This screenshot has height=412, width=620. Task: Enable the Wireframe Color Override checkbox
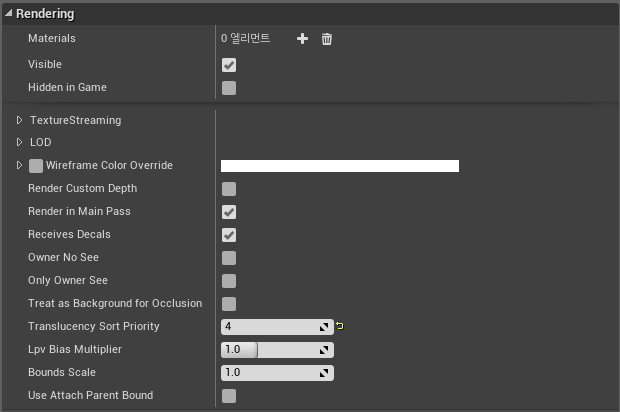click(x=36, y=166)
